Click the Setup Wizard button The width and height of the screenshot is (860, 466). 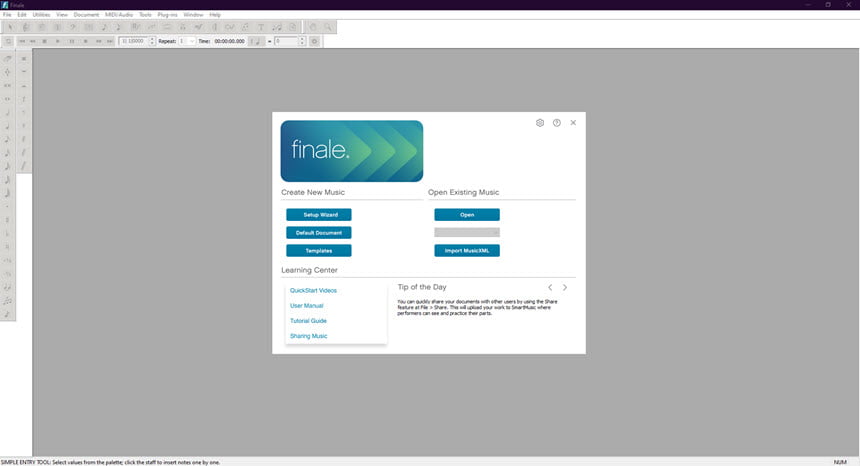point(319,215)
